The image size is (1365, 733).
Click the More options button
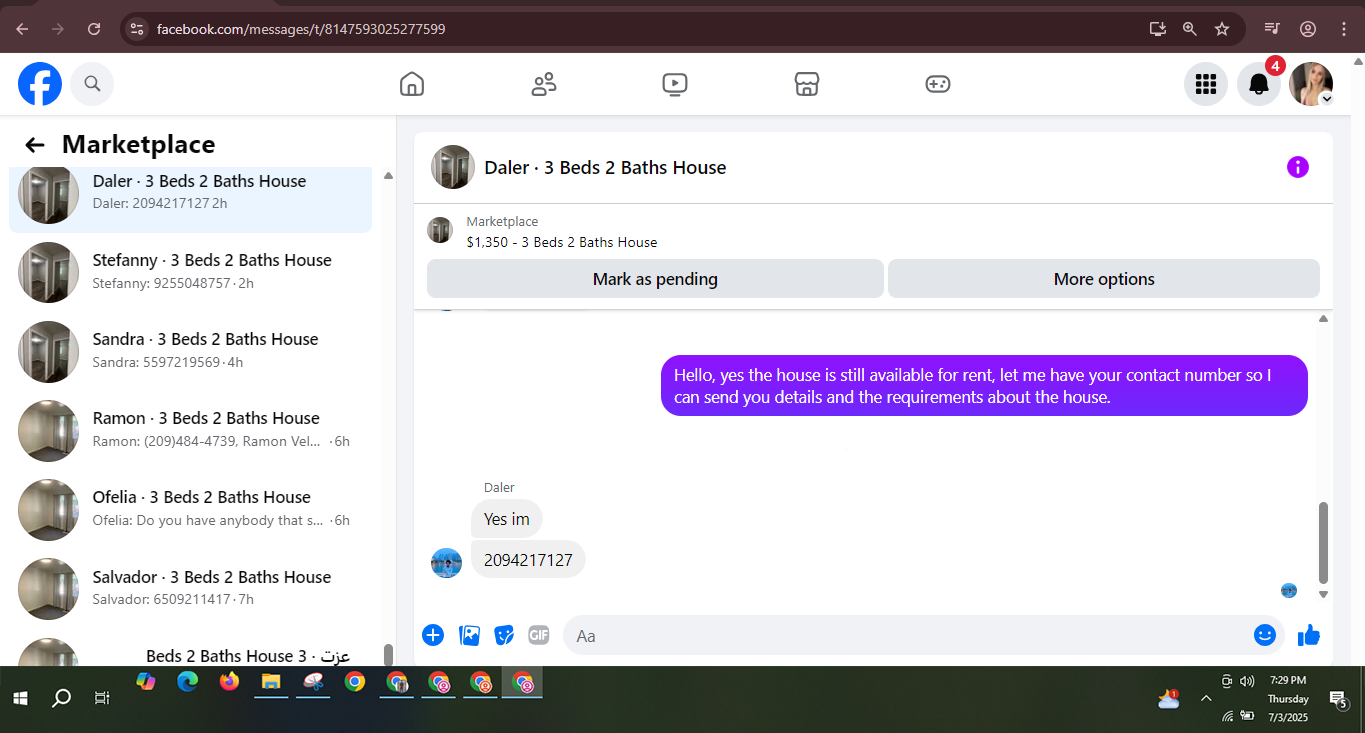[x=1104, y=279]
